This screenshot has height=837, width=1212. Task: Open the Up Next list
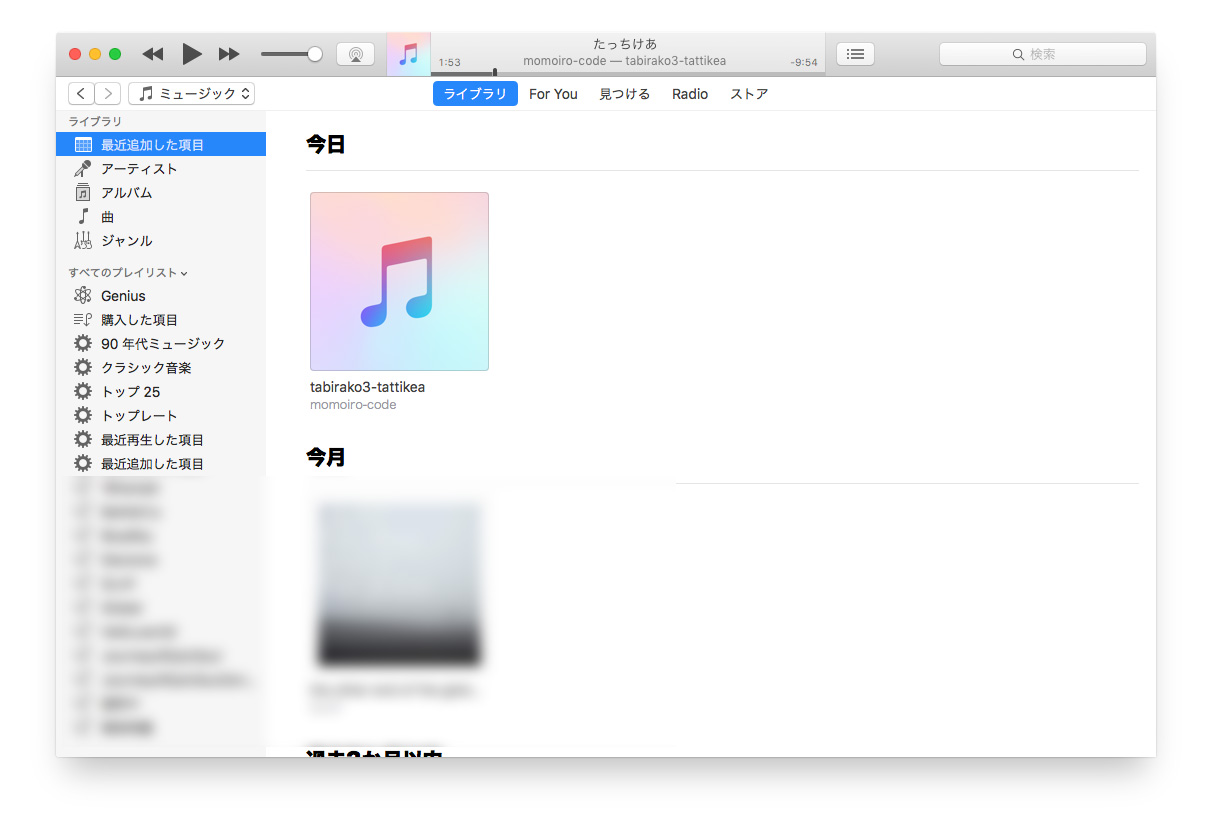point(855,54)
